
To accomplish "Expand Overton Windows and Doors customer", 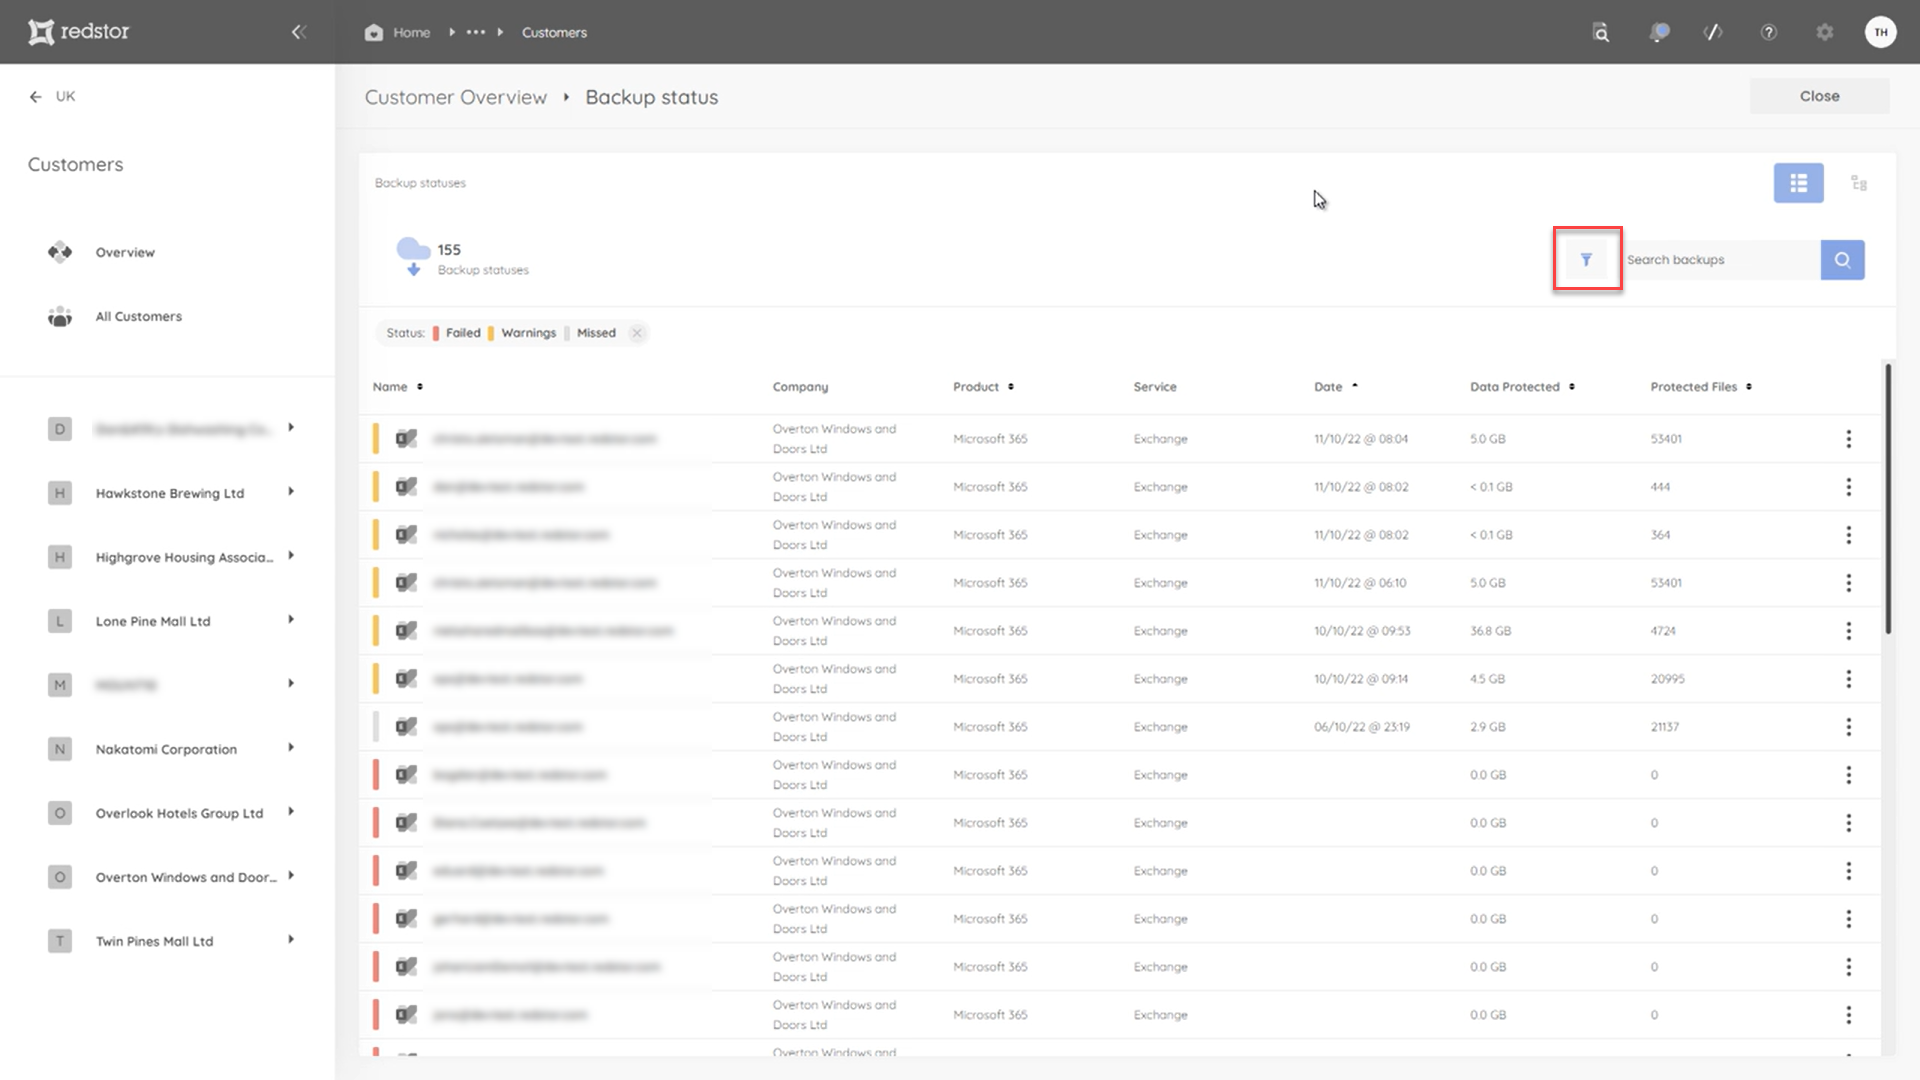I will (291, 876).
